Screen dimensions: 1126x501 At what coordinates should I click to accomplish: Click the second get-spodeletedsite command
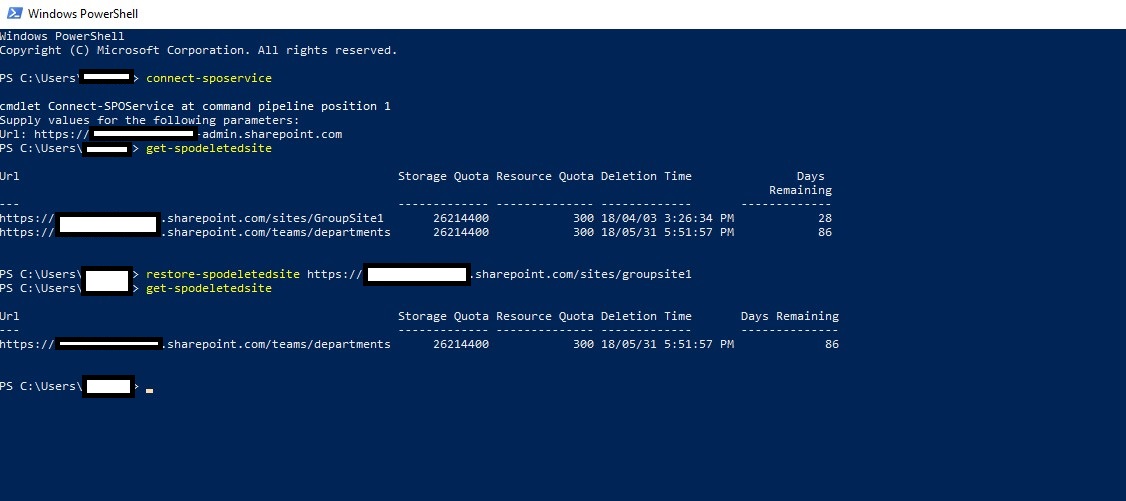pyautogui.click(x=209, y=288)
